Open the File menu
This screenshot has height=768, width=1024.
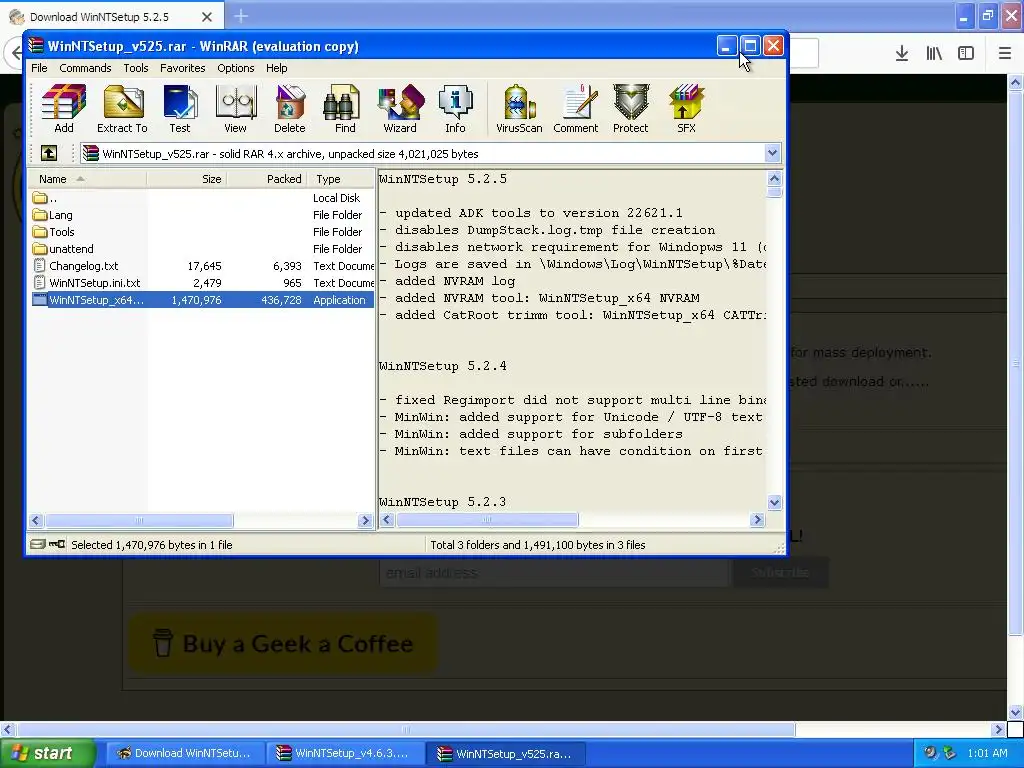pos(39,68)
